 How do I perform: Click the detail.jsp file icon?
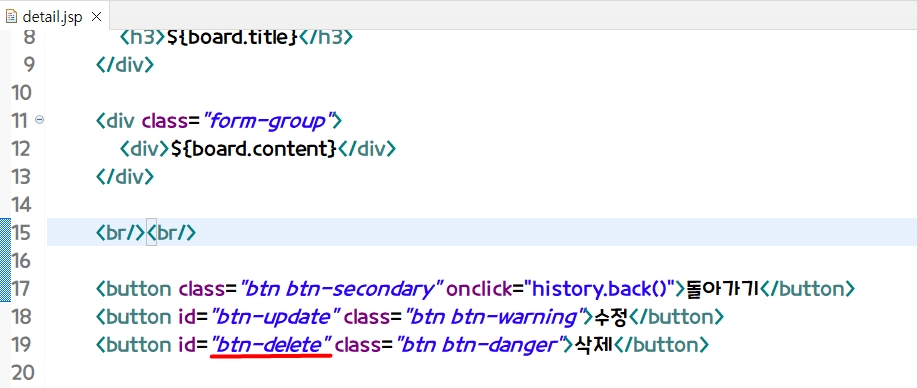point(12,17)
